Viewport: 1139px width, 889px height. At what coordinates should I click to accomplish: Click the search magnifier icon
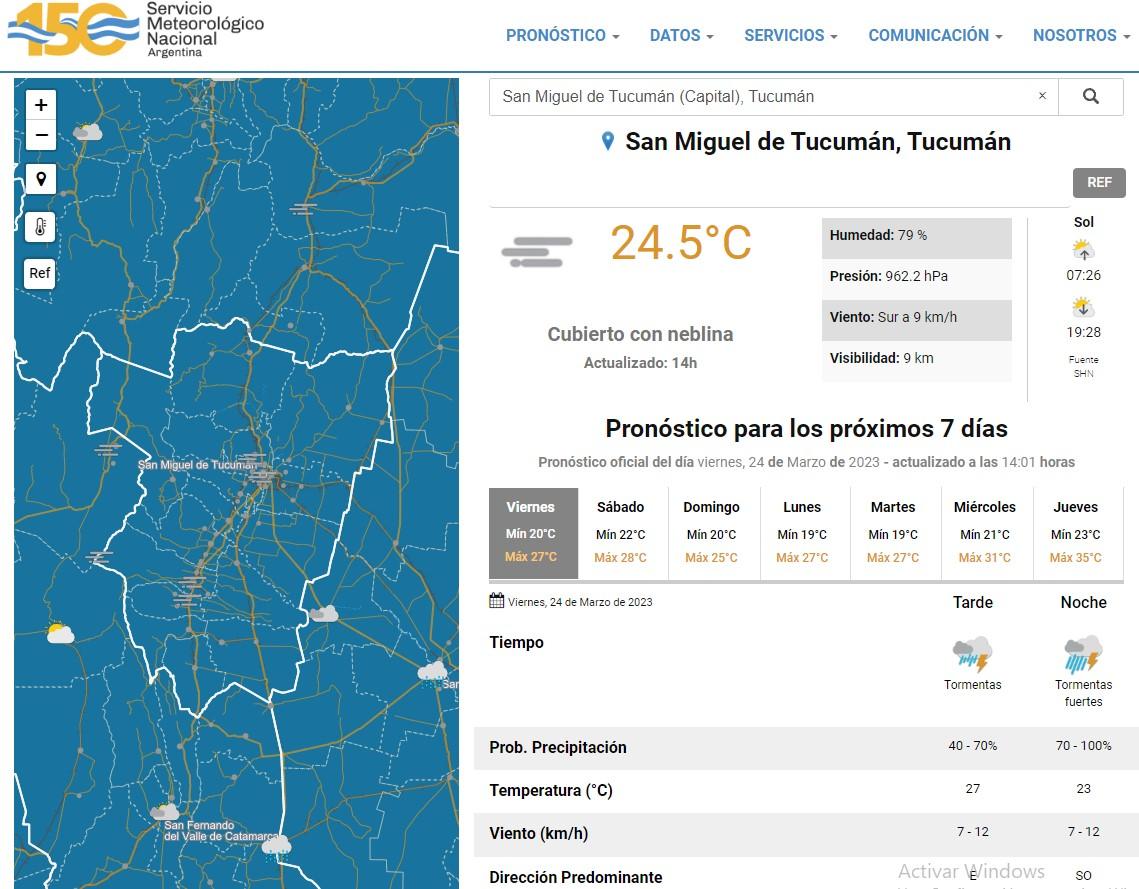click(1090, 97)
